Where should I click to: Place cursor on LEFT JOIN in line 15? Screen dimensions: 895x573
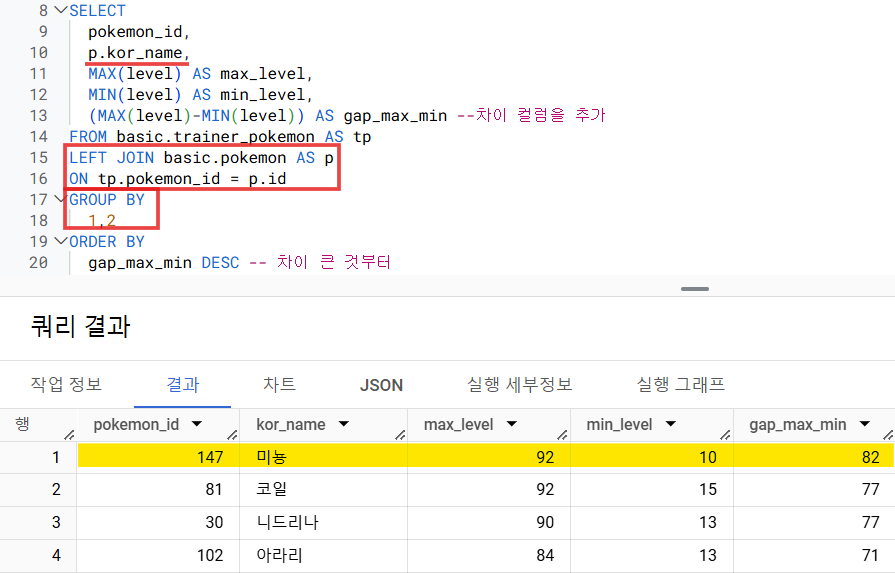point(111,158)
